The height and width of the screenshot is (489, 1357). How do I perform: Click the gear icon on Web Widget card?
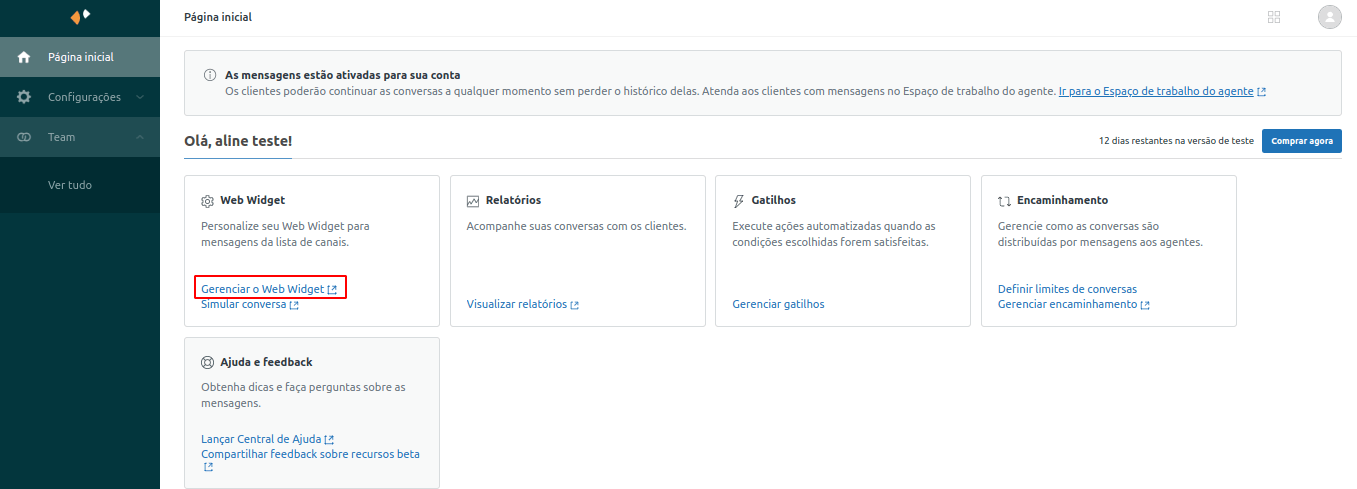208,201
